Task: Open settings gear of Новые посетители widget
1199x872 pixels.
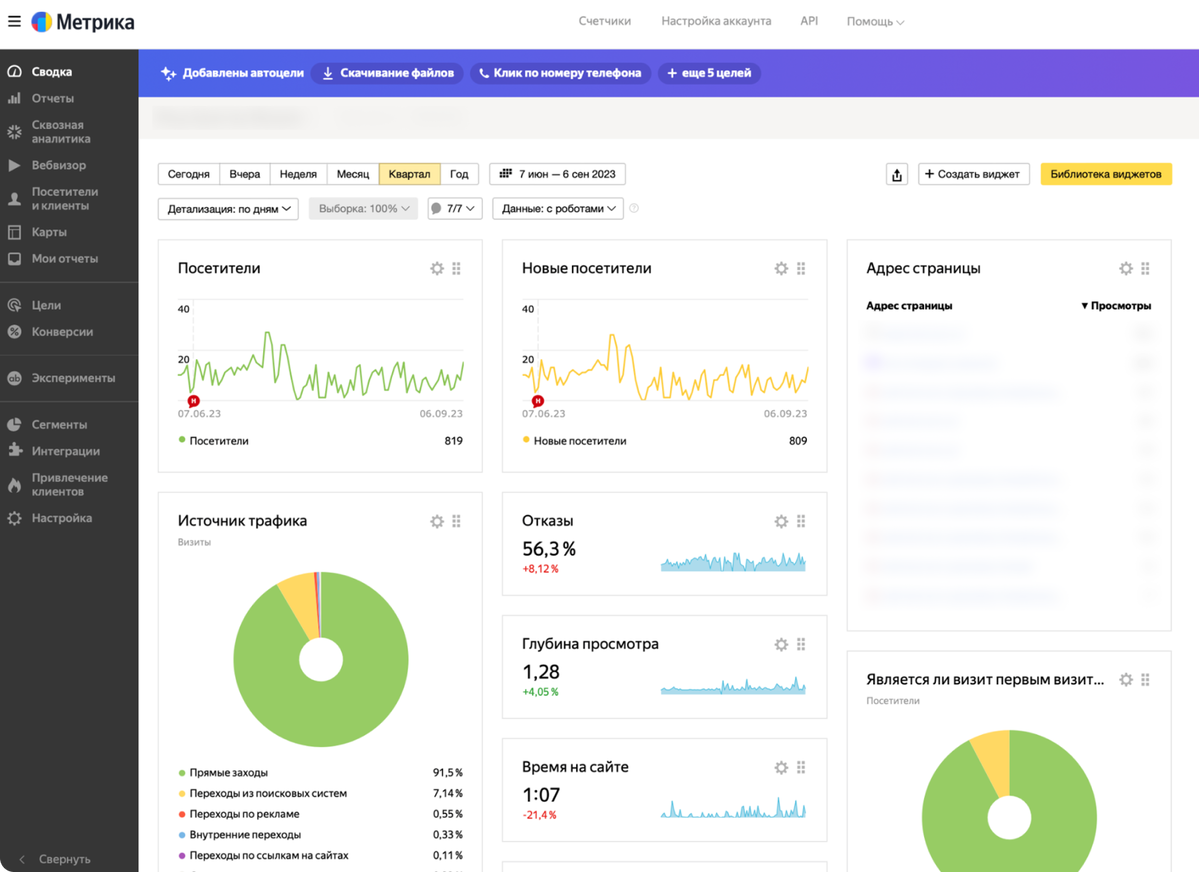Action: pos(781,268)
